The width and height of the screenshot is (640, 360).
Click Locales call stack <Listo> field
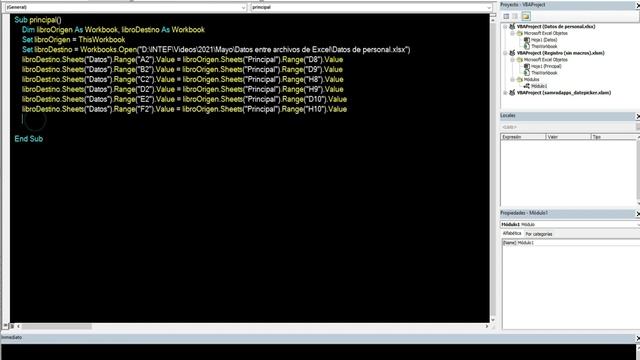tap(568, 127)
